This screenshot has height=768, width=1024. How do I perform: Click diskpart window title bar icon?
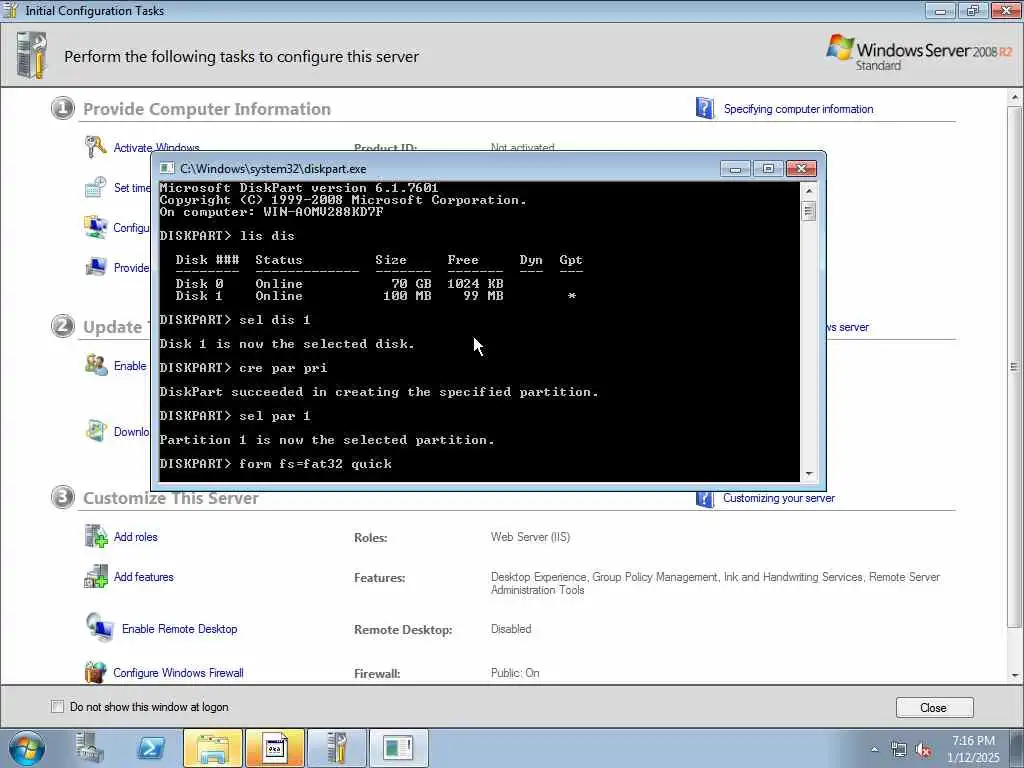pyautogui.click(x=167, y=168)
